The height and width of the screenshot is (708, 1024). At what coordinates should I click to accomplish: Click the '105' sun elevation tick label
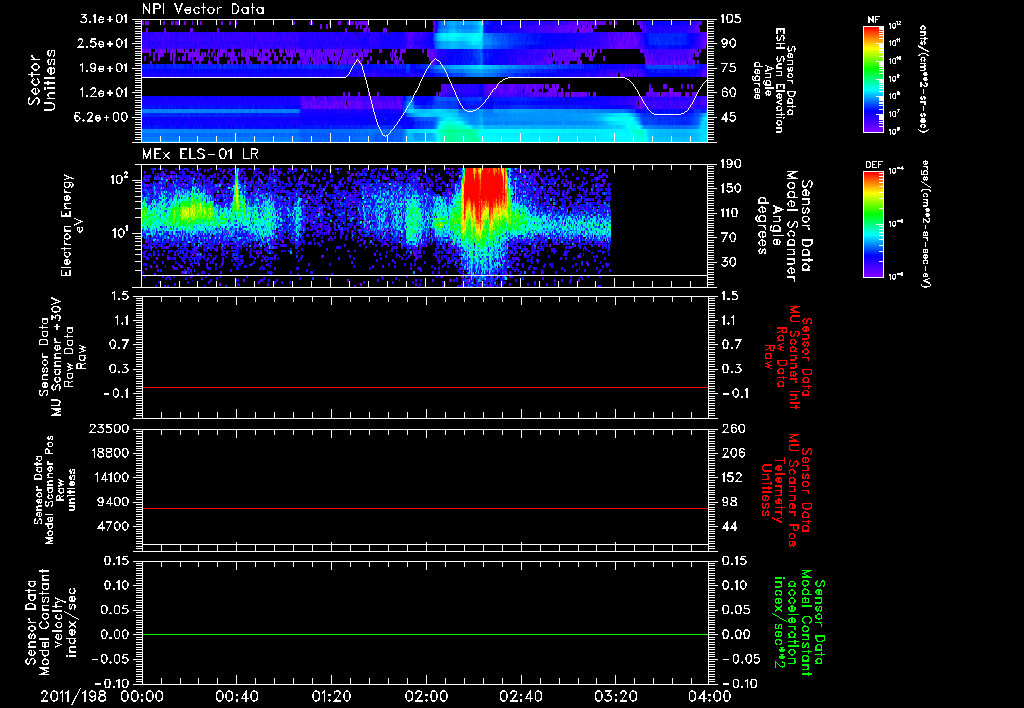pos(731,19)
